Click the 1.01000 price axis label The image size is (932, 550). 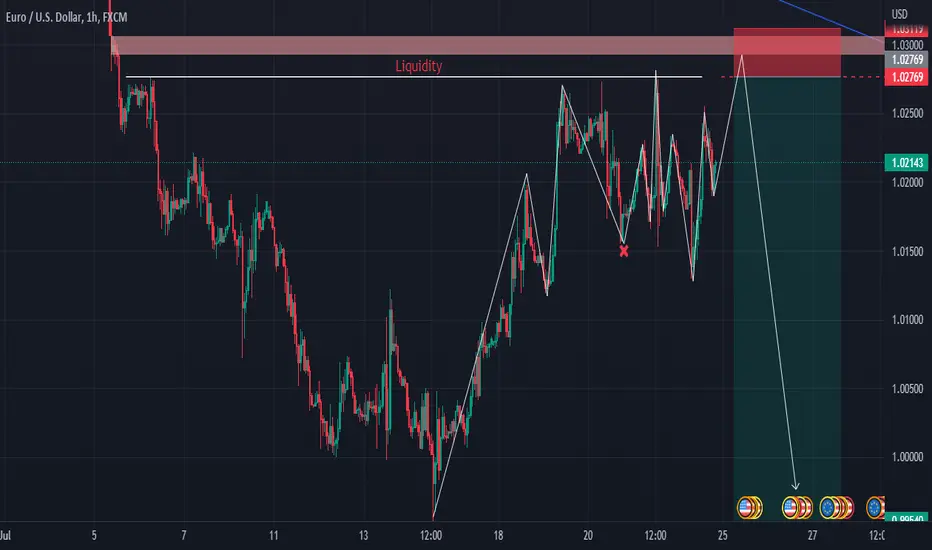tap(907, 320)
